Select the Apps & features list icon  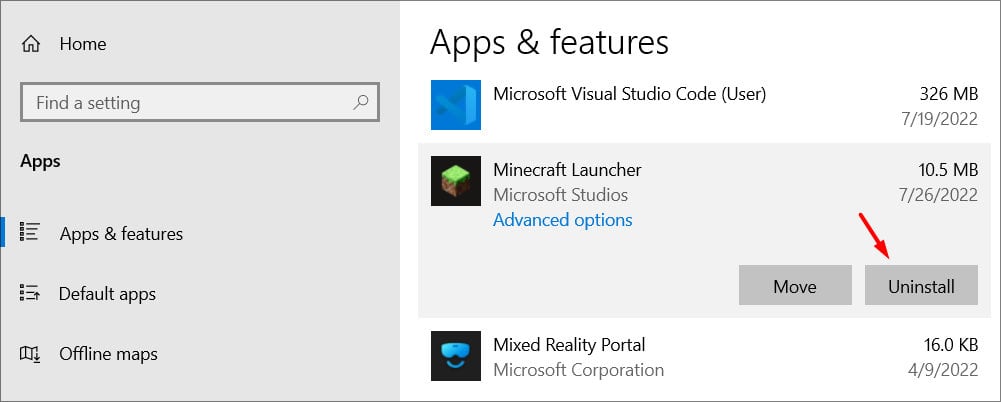30,232
